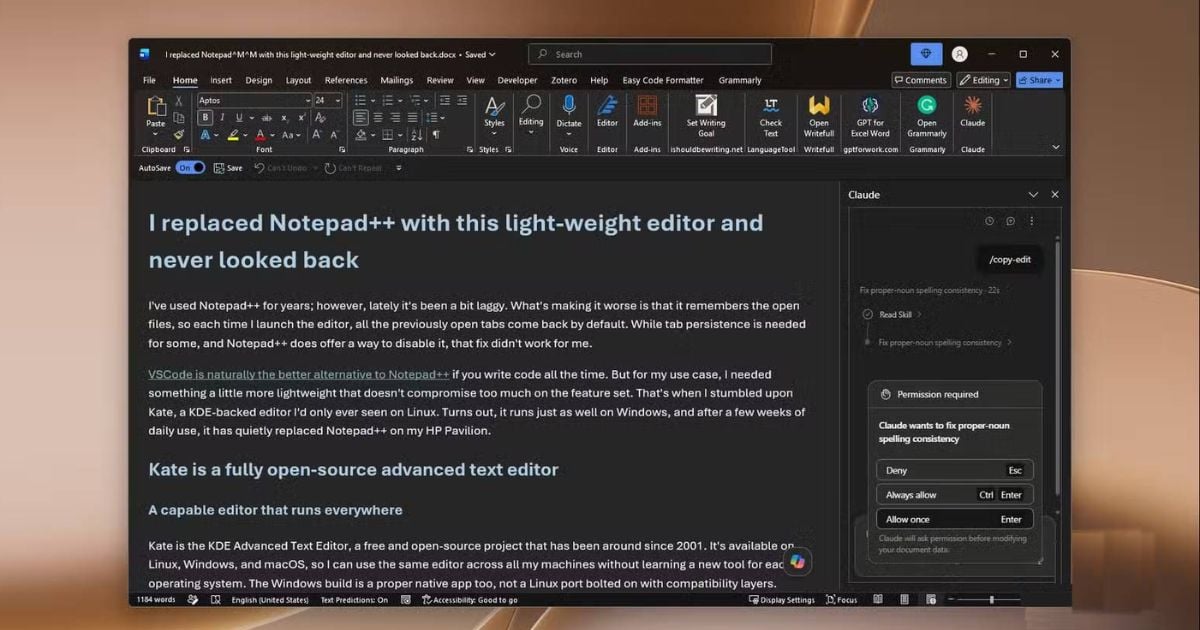Click the Numbering list icon
Screen dimensions: 1200x630
(x=388, y=100)
